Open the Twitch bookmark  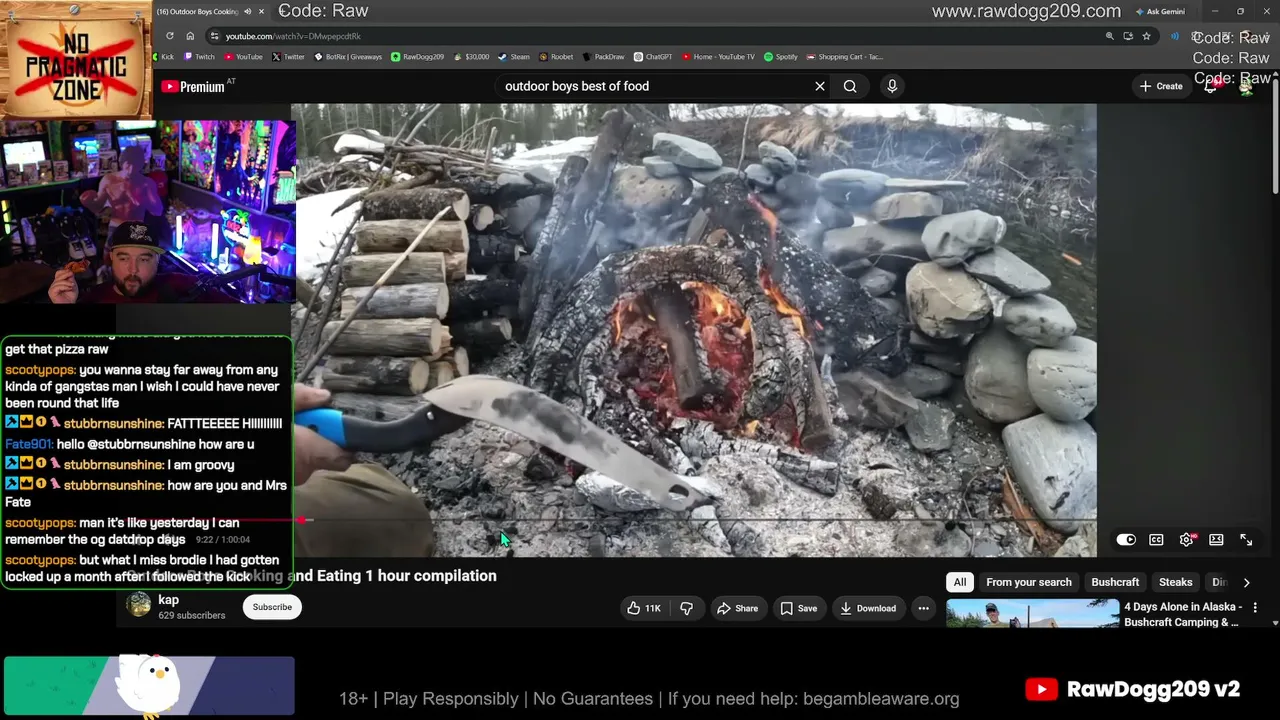click(200, 57)
